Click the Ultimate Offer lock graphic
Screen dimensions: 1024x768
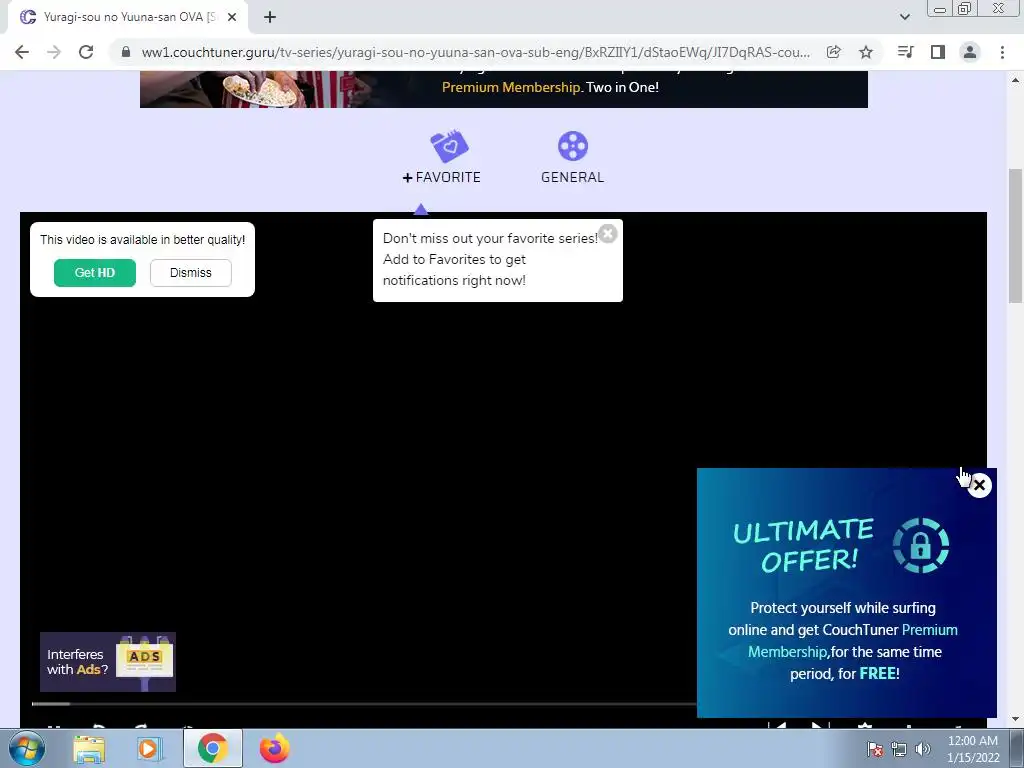(921, 545)
